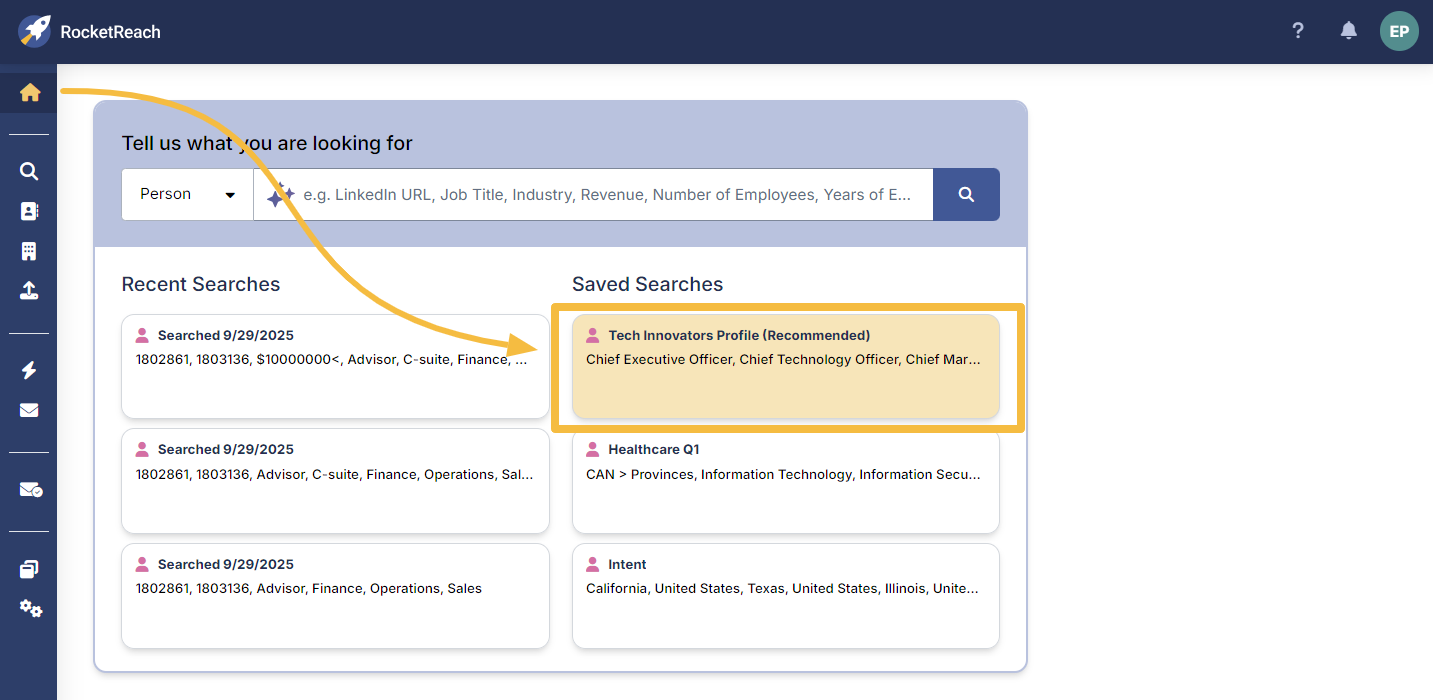This screenshot has width=1433, height=700.
Task: Expand the Person search type dropdown
Action: 187,194
